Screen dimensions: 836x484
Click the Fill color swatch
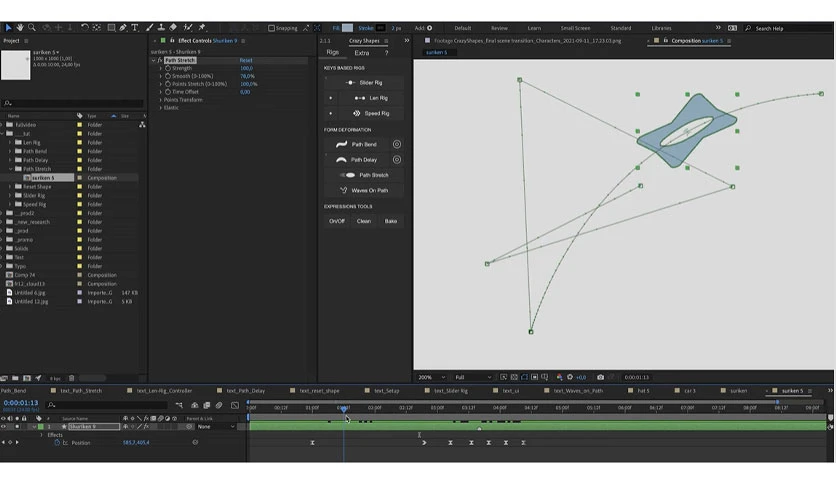[x=347, y=28]
